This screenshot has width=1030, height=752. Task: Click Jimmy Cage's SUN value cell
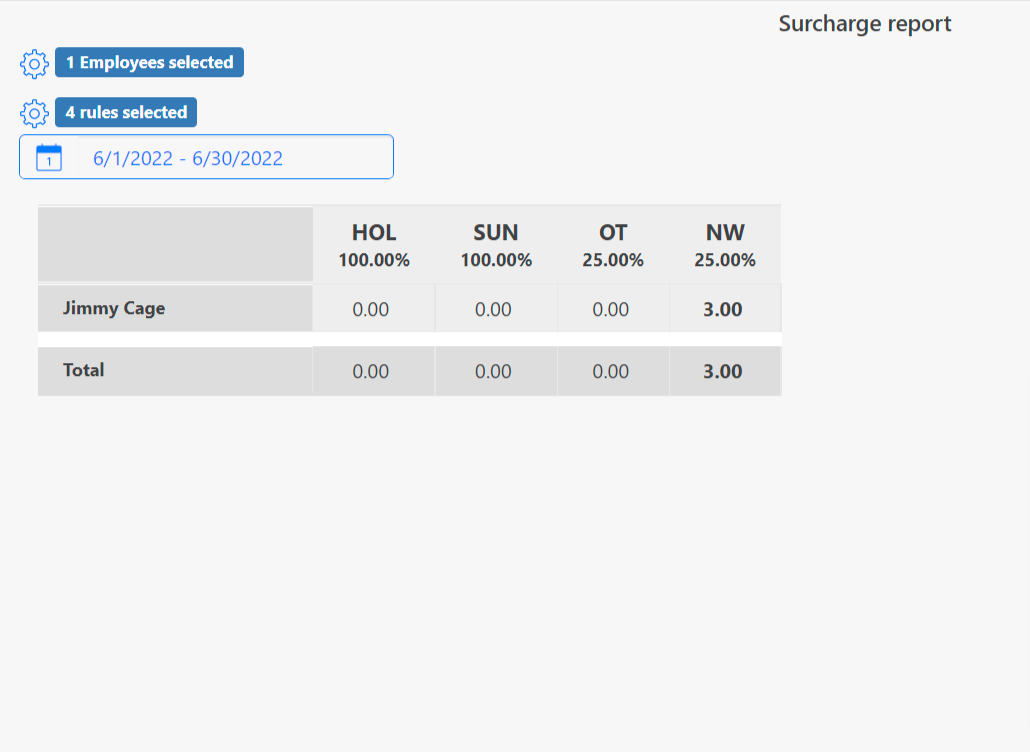(x=493, y=310)
